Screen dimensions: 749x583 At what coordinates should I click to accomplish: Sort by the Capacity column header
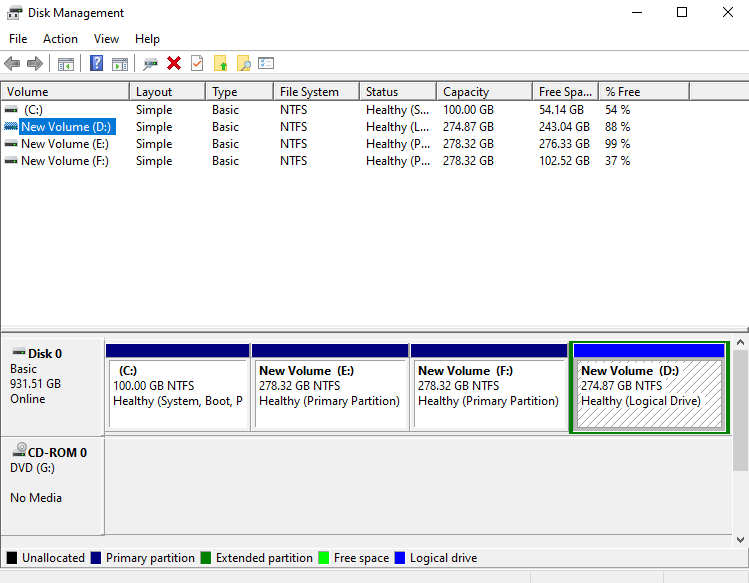(484, 92)
